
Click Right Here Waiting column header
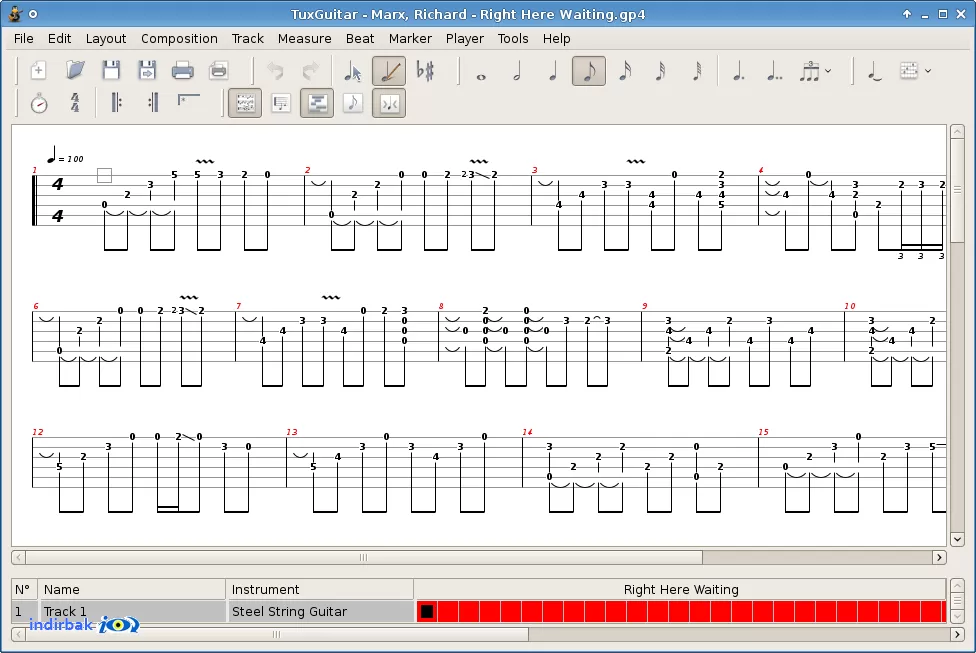[680, 590]
